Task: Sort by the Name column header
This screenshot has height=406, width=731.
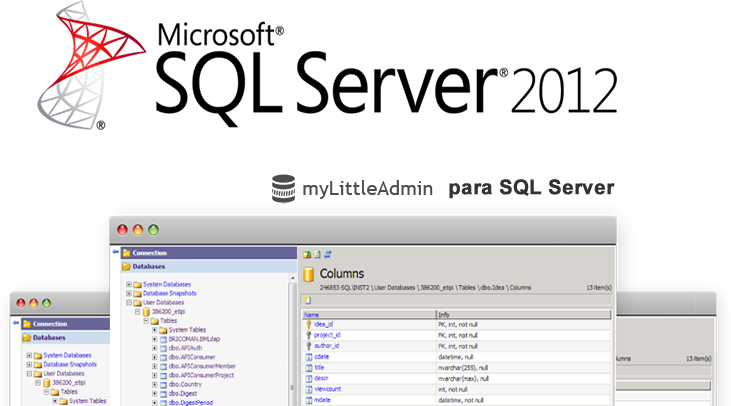Action: point(311,314)
